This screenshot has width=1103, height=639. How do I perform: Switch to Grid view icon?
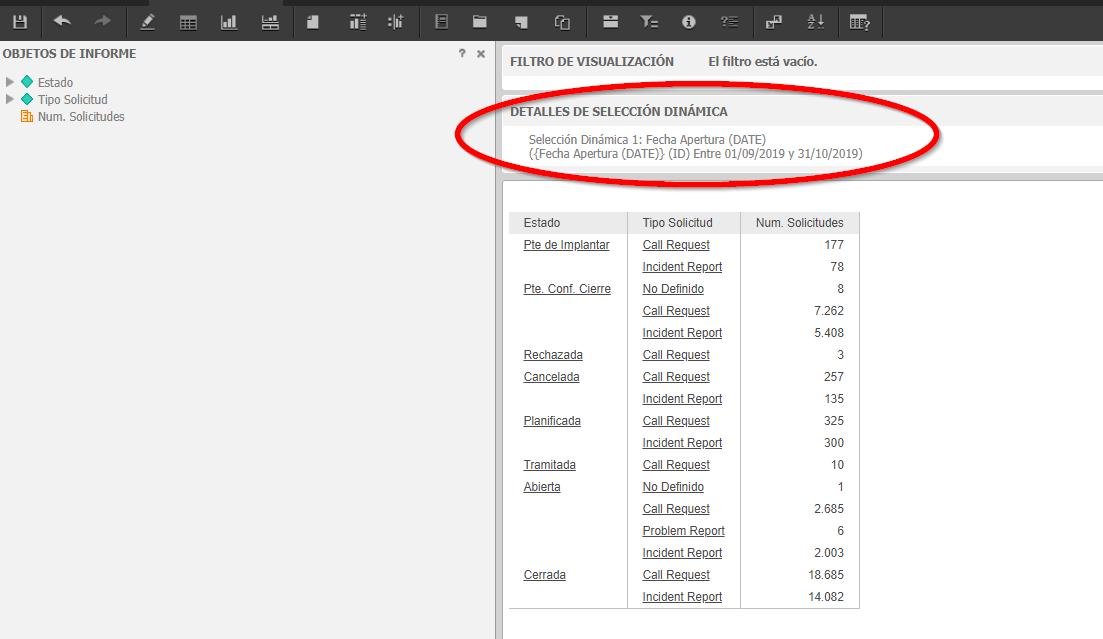[188, 23]
